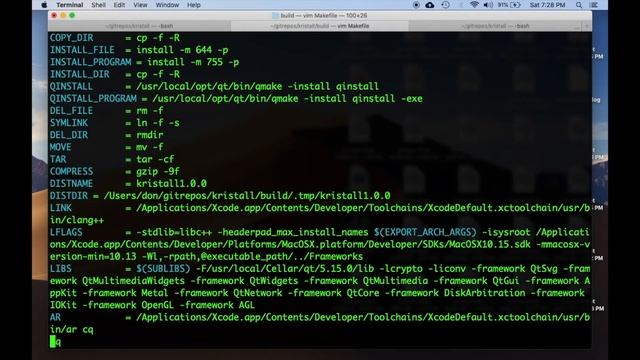Image resolution: width=640 pixels, height=360 pixels.
Task: Click the SYMLINK variable name
Action: (x=69, y=123)
